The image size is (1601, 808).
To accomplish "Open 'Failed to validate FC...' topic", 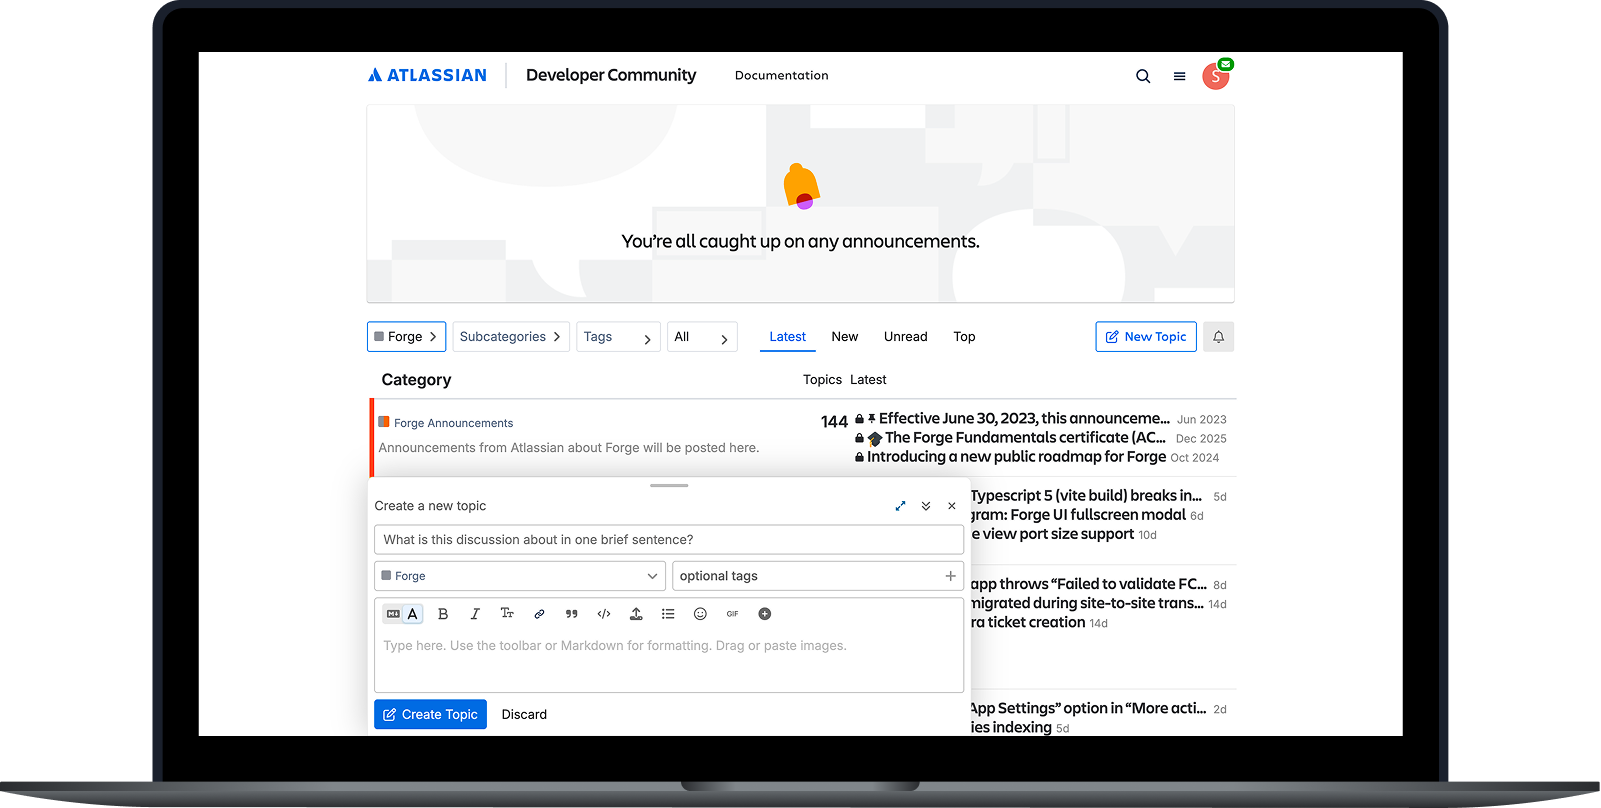I will 1088,584.
